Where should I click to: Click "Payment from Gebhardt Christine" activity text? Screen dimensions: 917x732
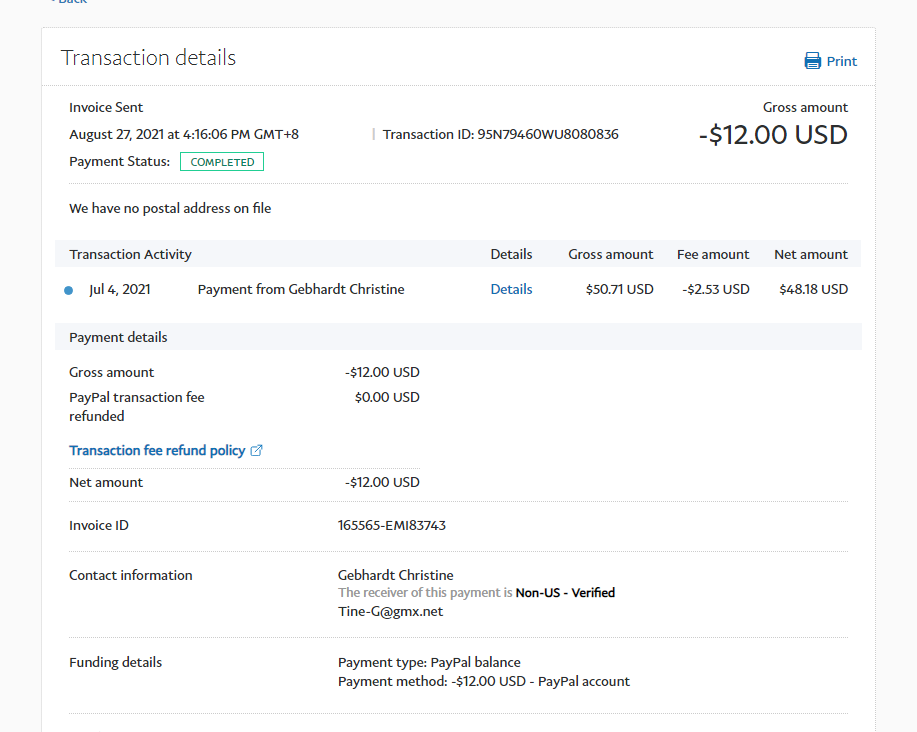[x=301, y=289]
